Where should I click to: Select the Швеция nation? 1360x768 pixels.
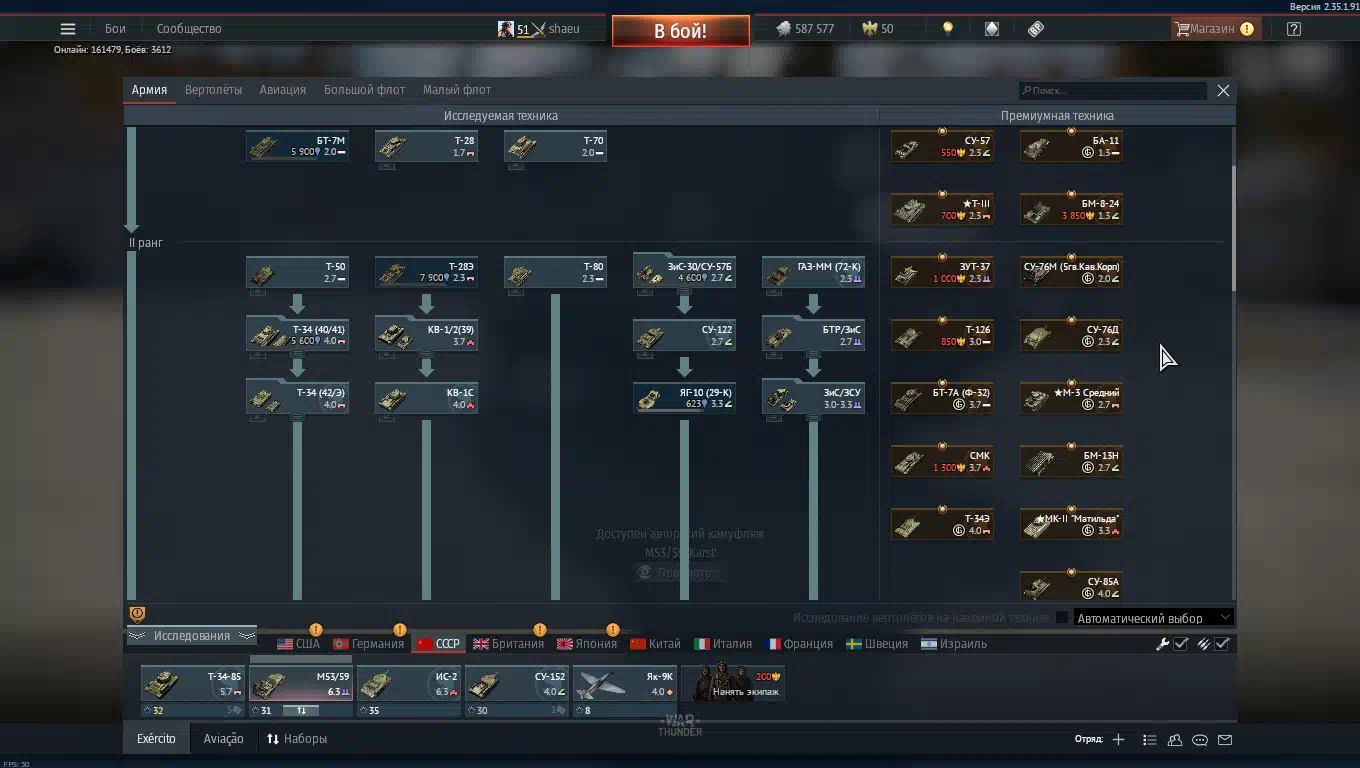pos(878,644)
